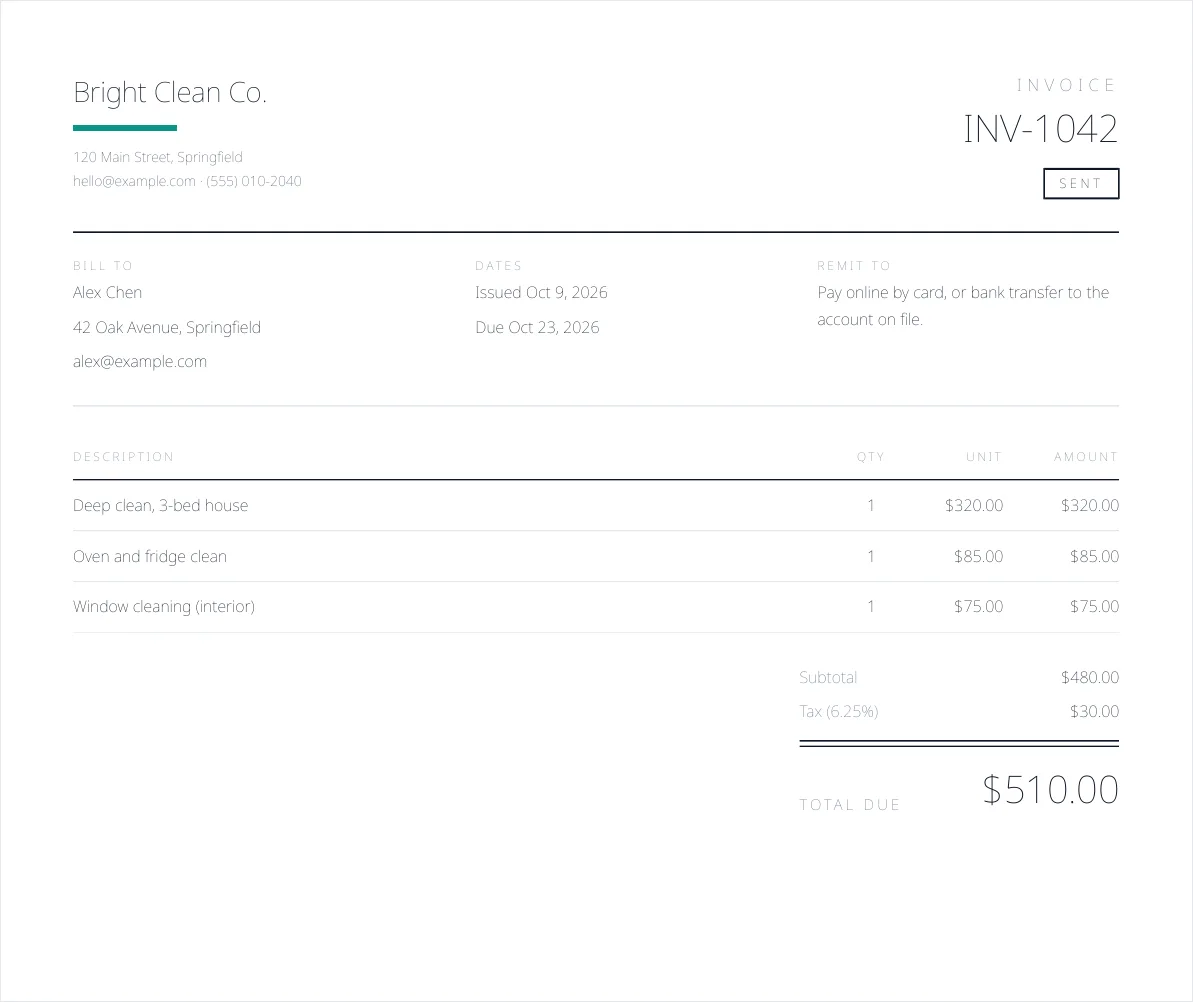This screenshot has height=1002, width=1193.
Task: Click the DATES section label
Action: (498, 266)
